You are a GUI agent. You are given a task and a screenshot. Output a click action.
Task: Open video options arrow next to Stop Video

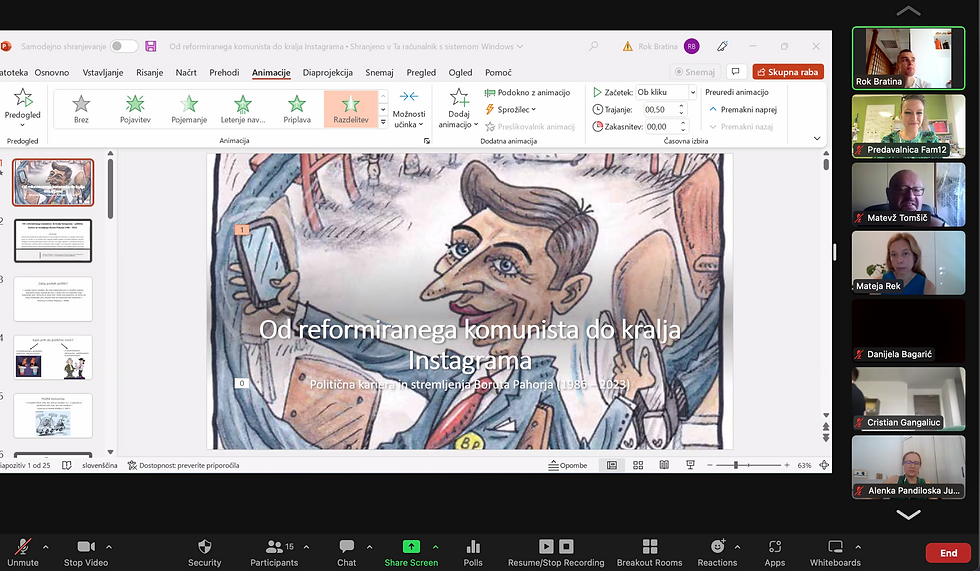109,547
